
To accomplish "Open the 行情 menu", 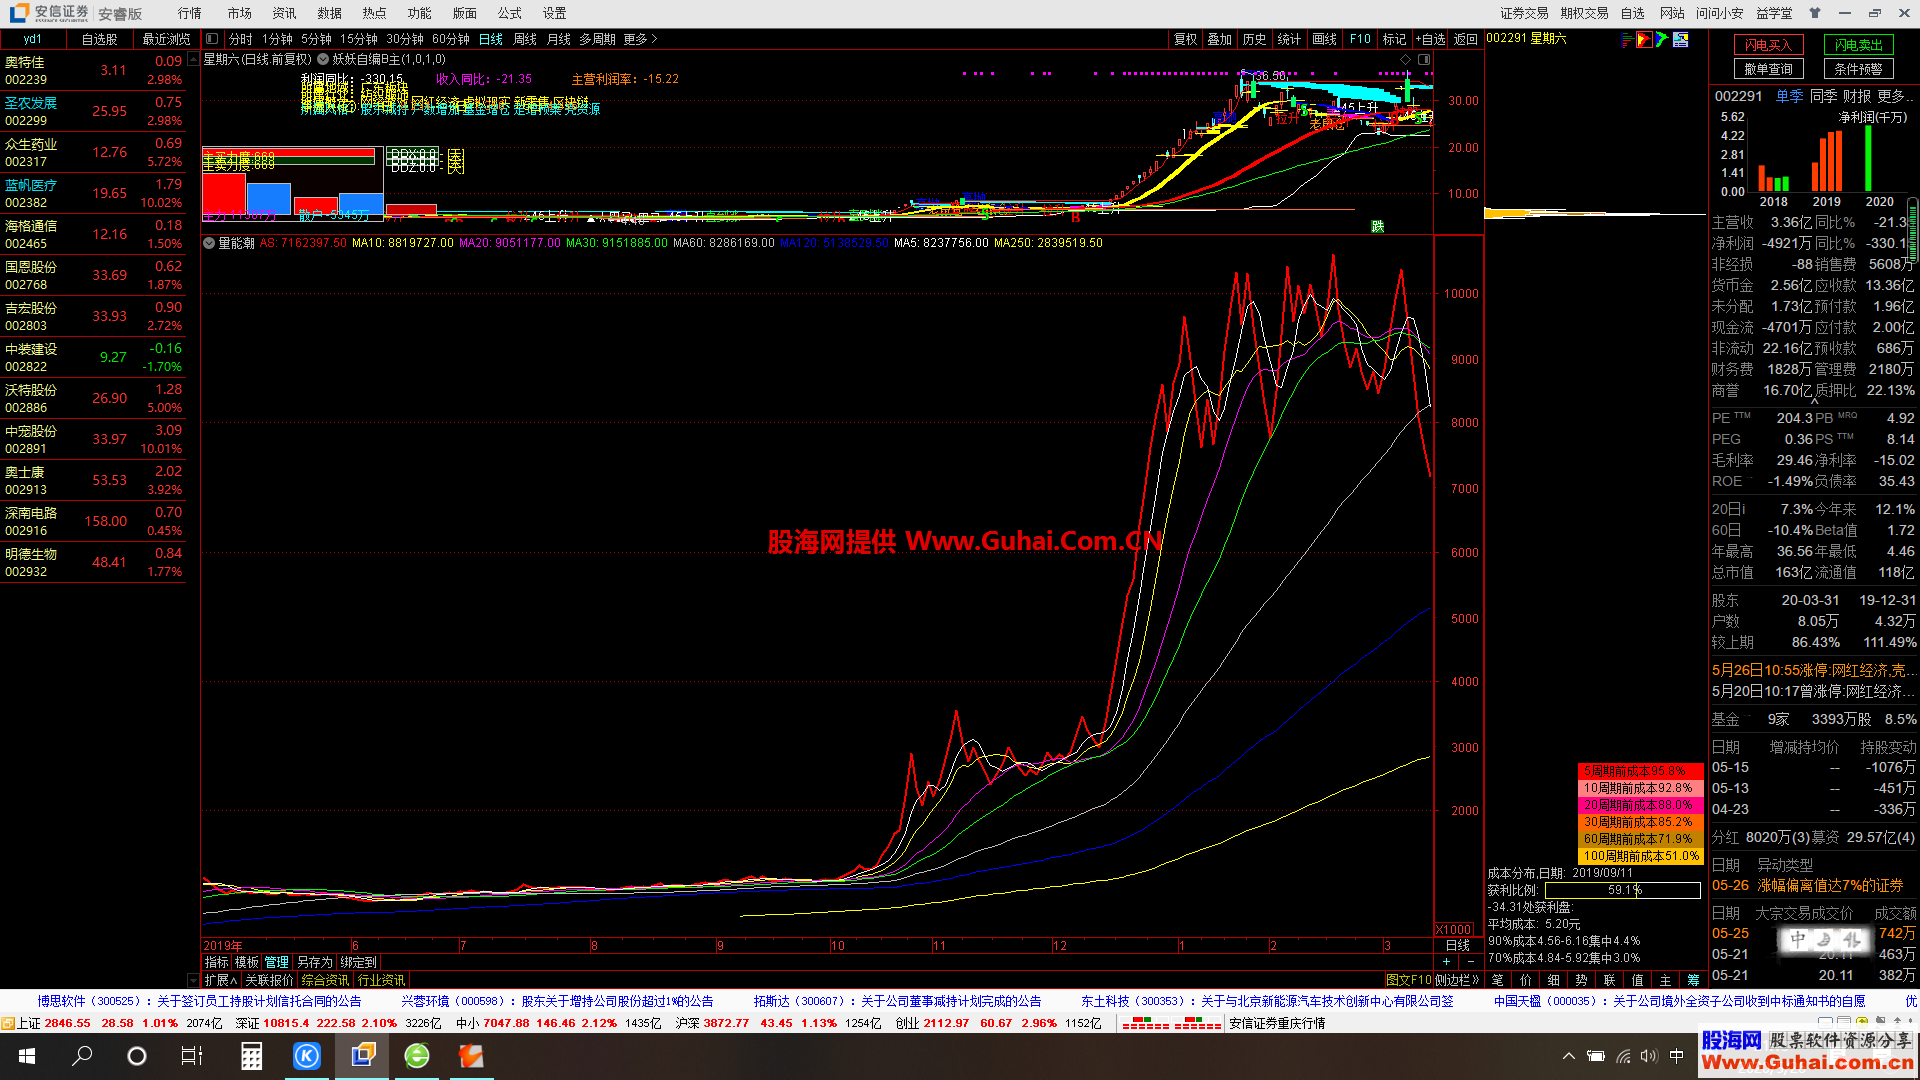I will (189, 13).
